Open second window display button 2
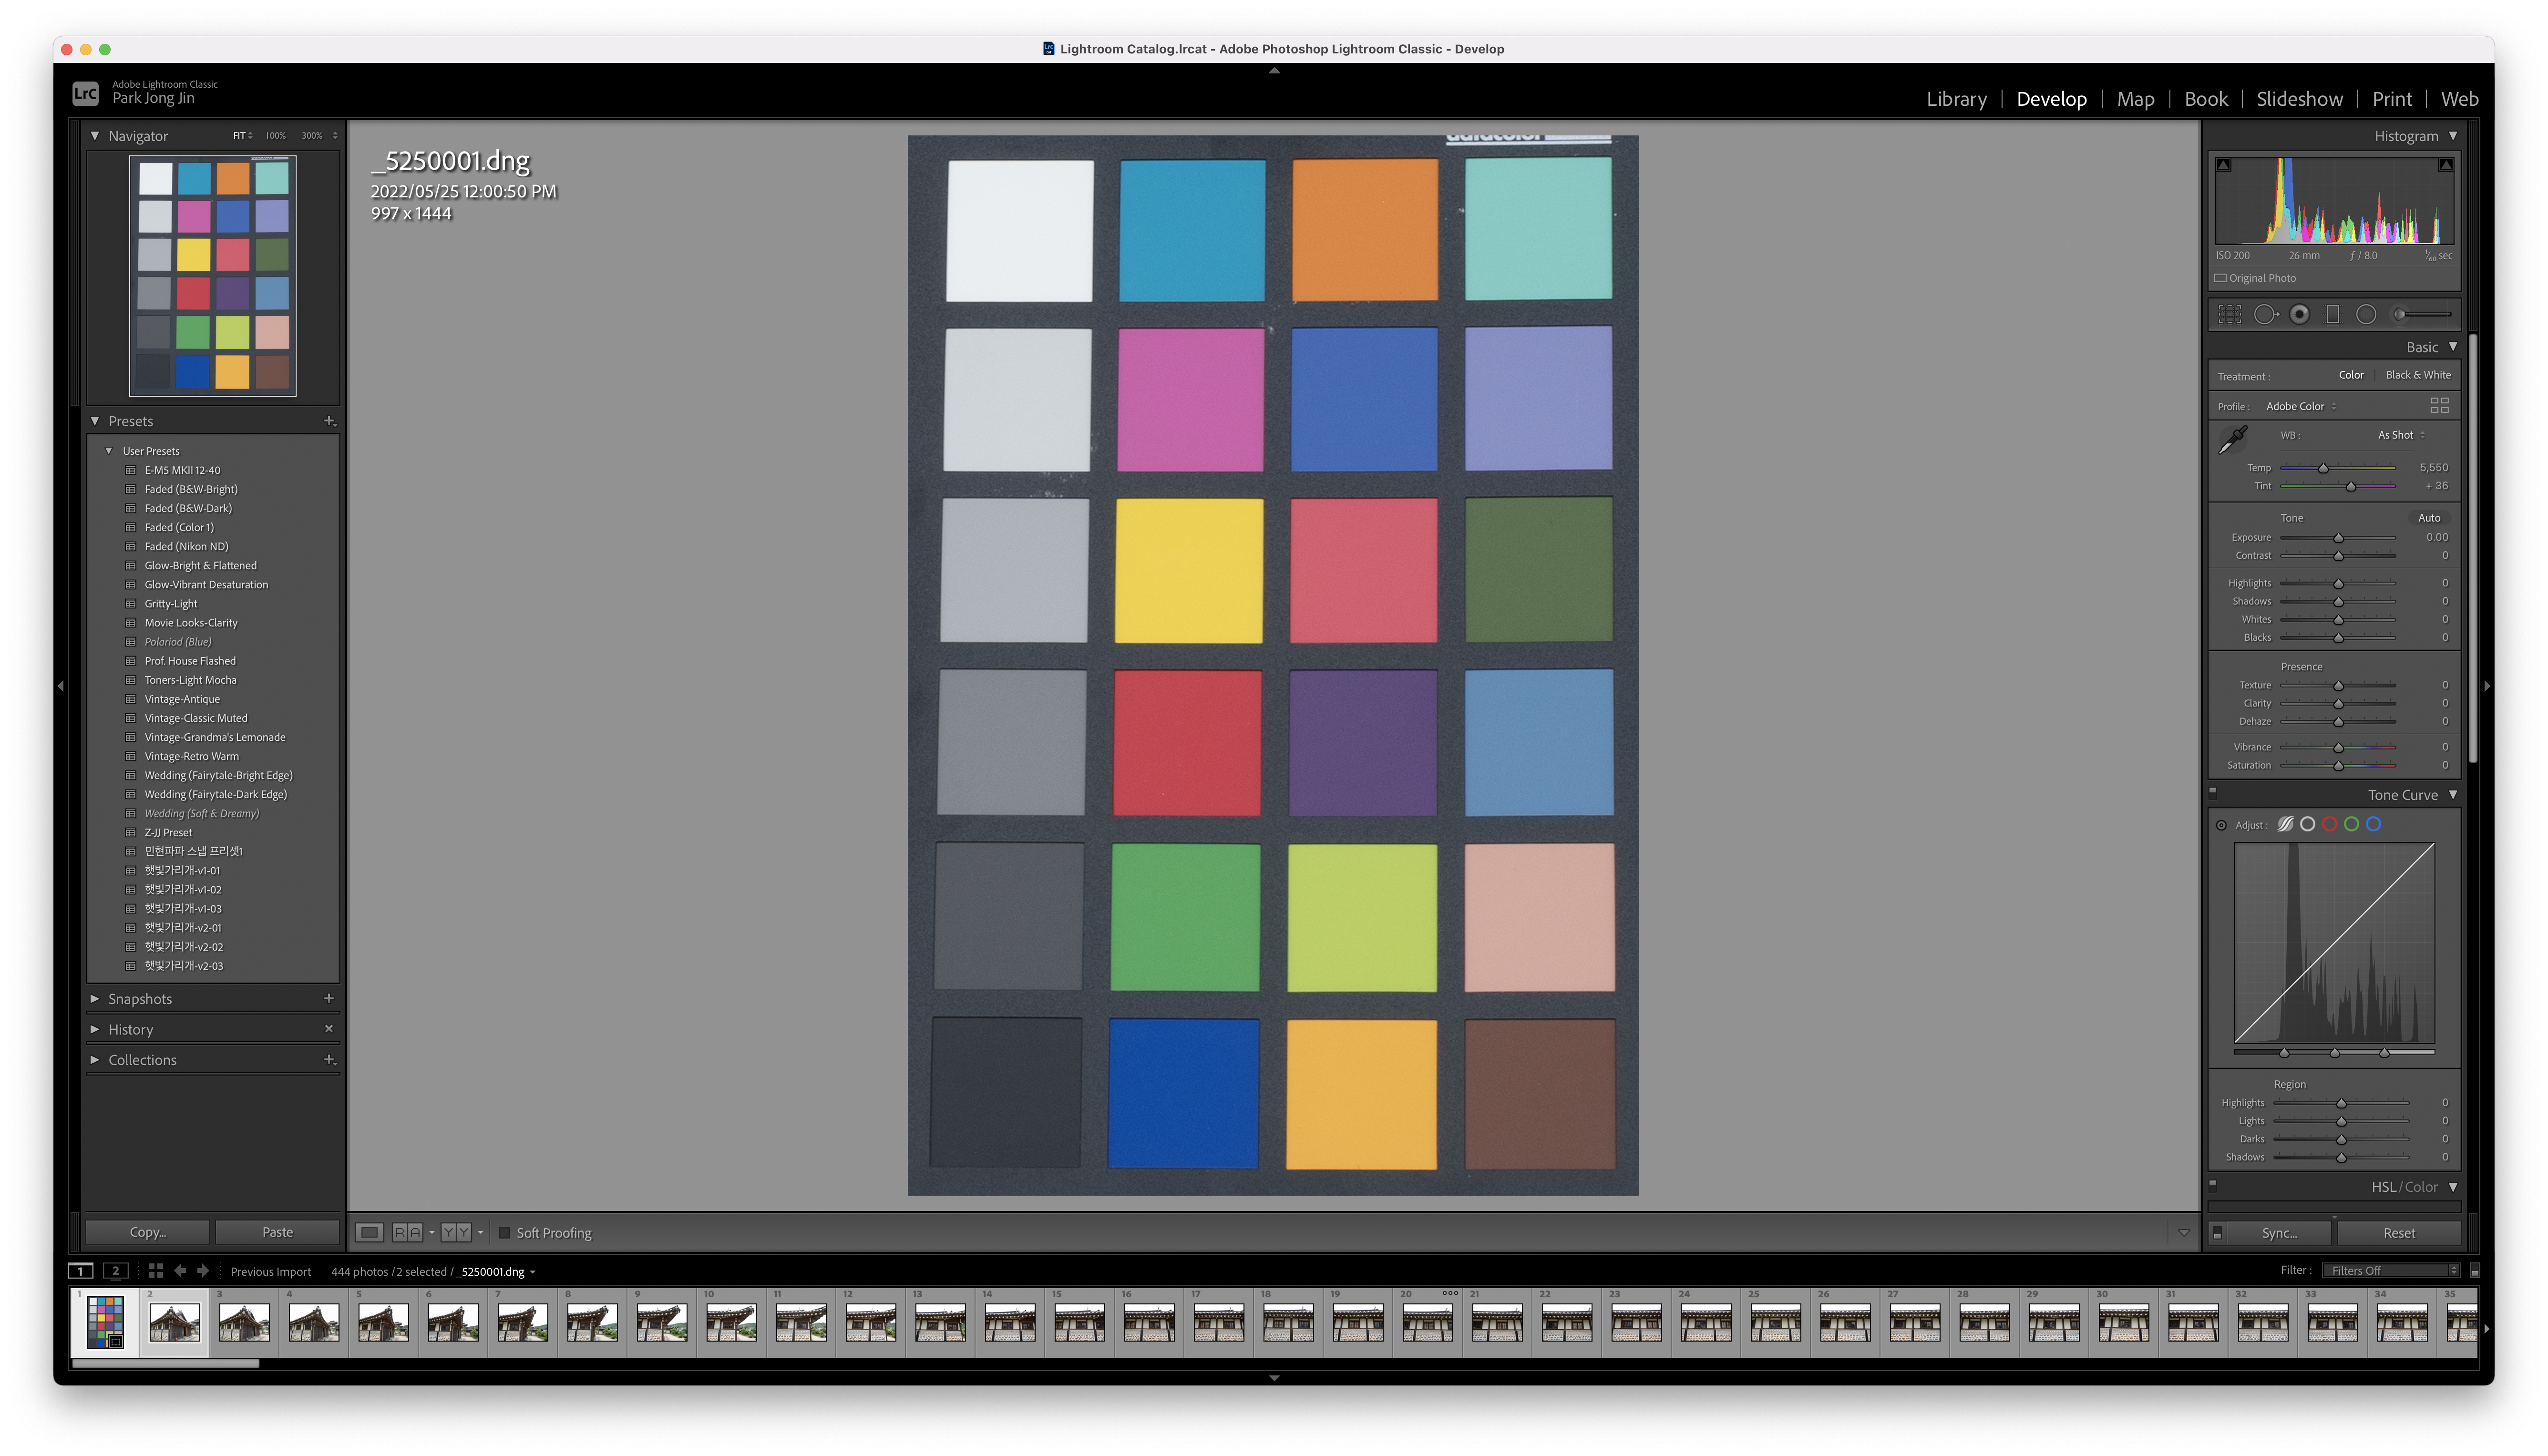Screen dimensions: 2548x1456 click(115, 1271)
